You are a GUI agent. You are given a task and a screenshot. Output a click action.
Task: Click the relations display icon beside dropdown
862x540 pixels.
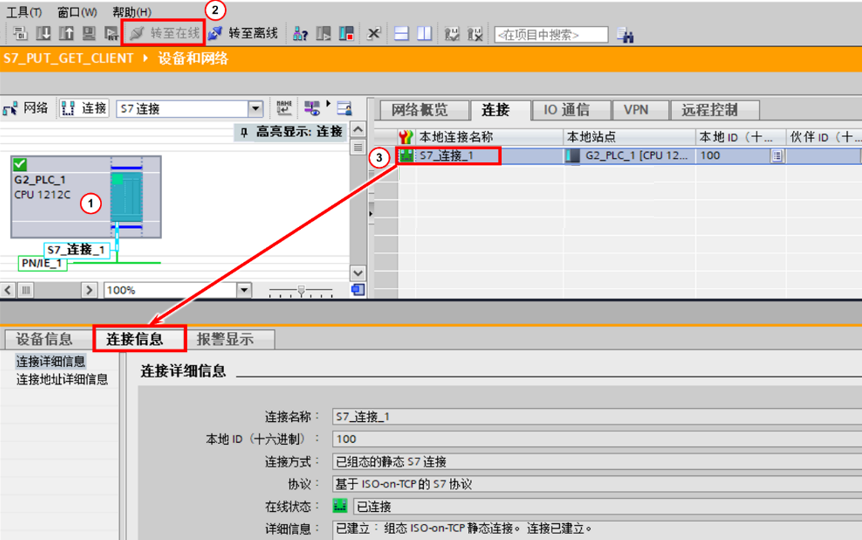pyautogui.click(x=284, y=108)
